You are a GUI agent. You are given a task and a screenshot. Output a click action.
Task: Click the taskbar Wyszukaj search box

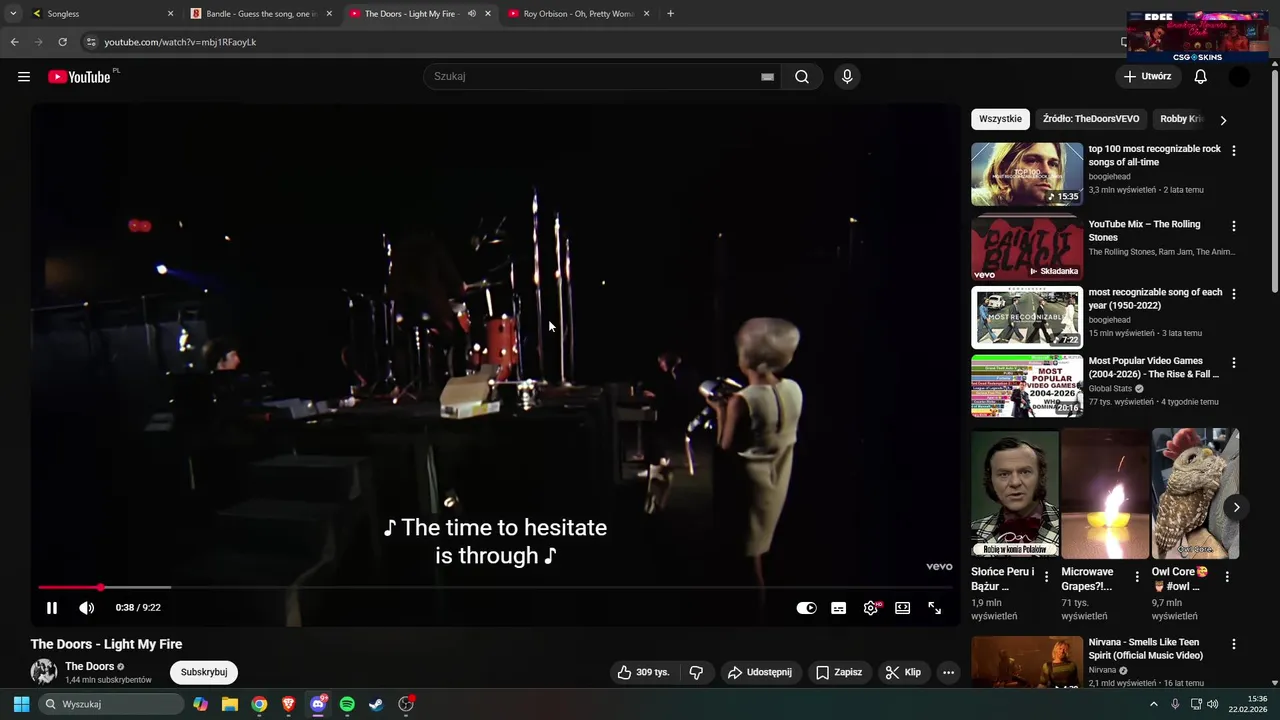tap(112, 704)
